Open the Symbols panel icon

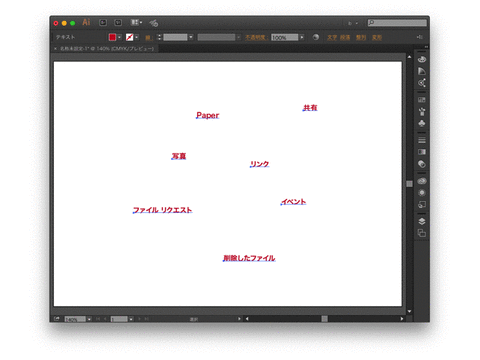tap(422, 123)
